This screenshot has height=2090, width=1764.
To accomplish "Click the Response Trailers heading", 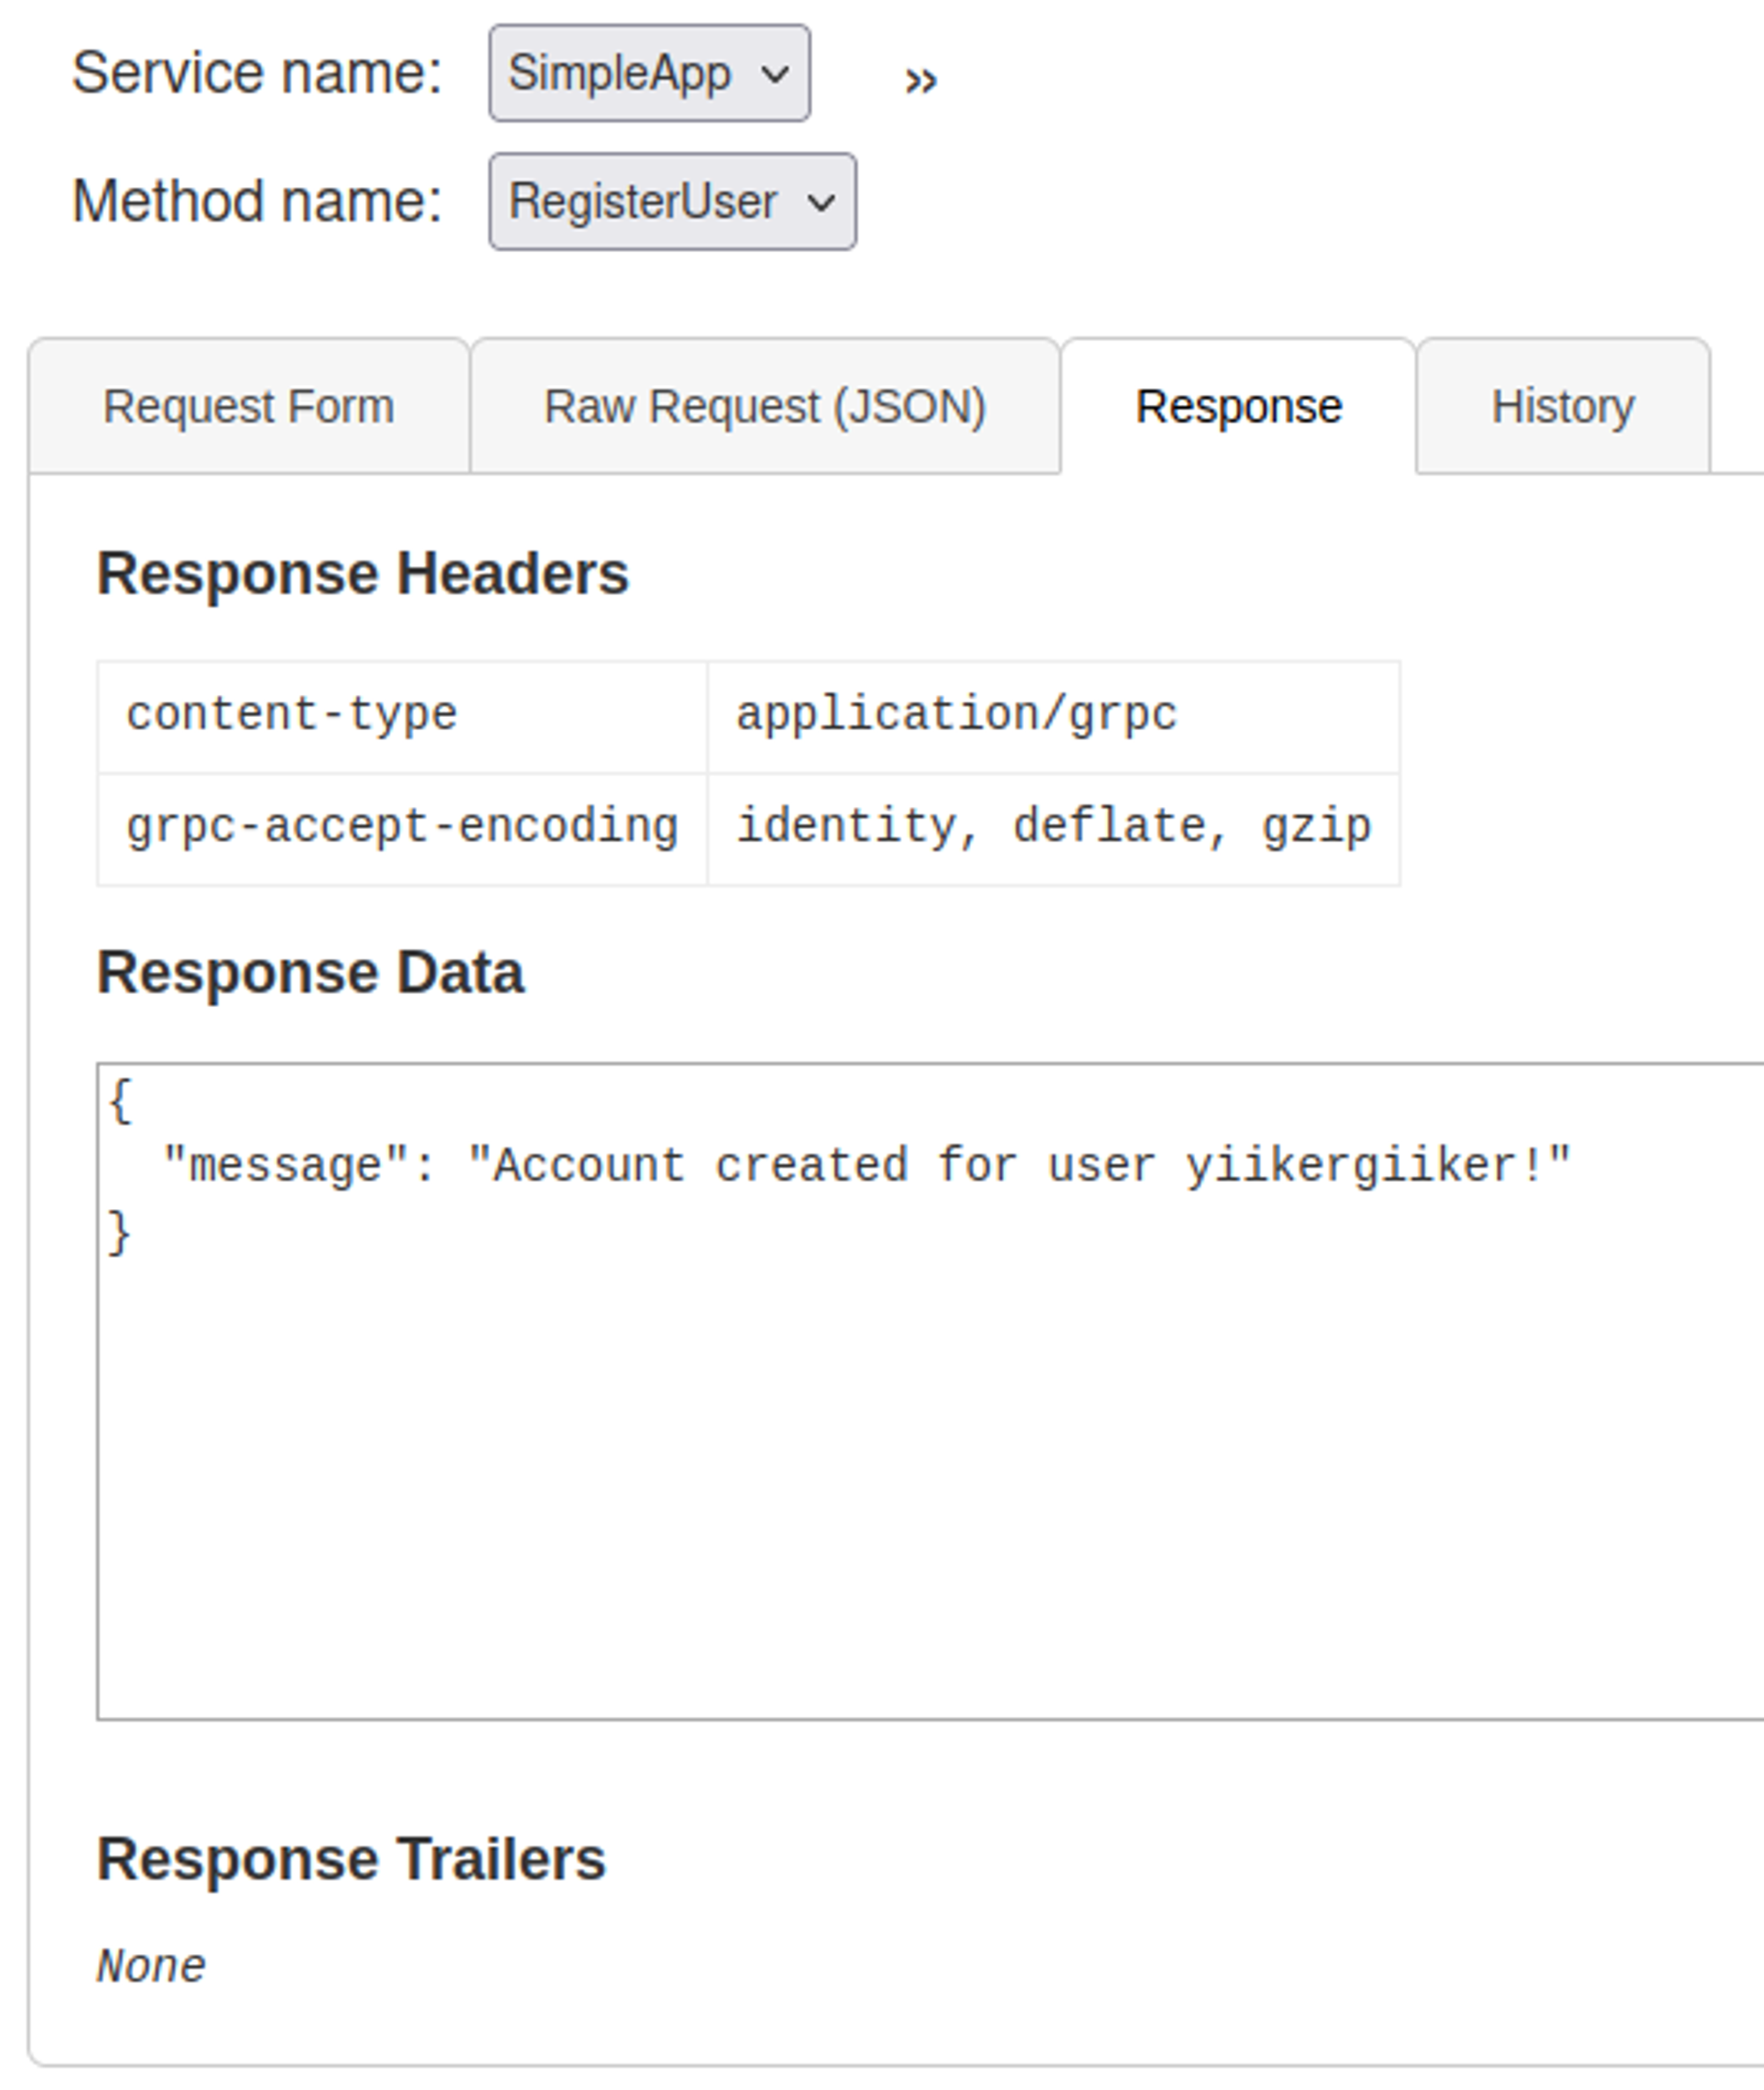I will (351, 1859).
